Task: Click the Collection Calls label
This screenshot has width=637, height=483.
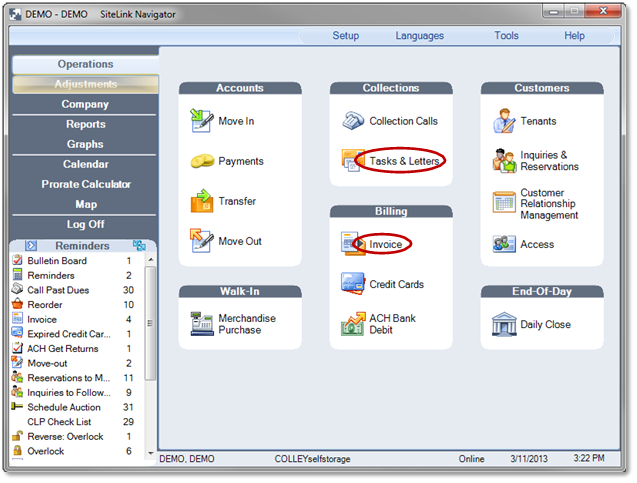Action: coord(403,121)
